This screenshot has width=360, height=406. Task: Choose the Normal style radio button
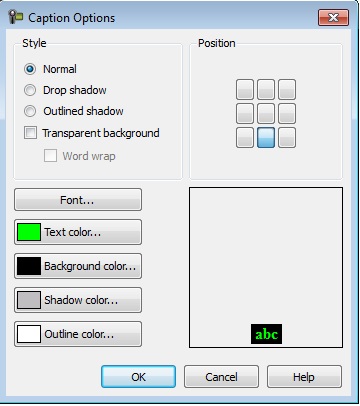(30, 69)
